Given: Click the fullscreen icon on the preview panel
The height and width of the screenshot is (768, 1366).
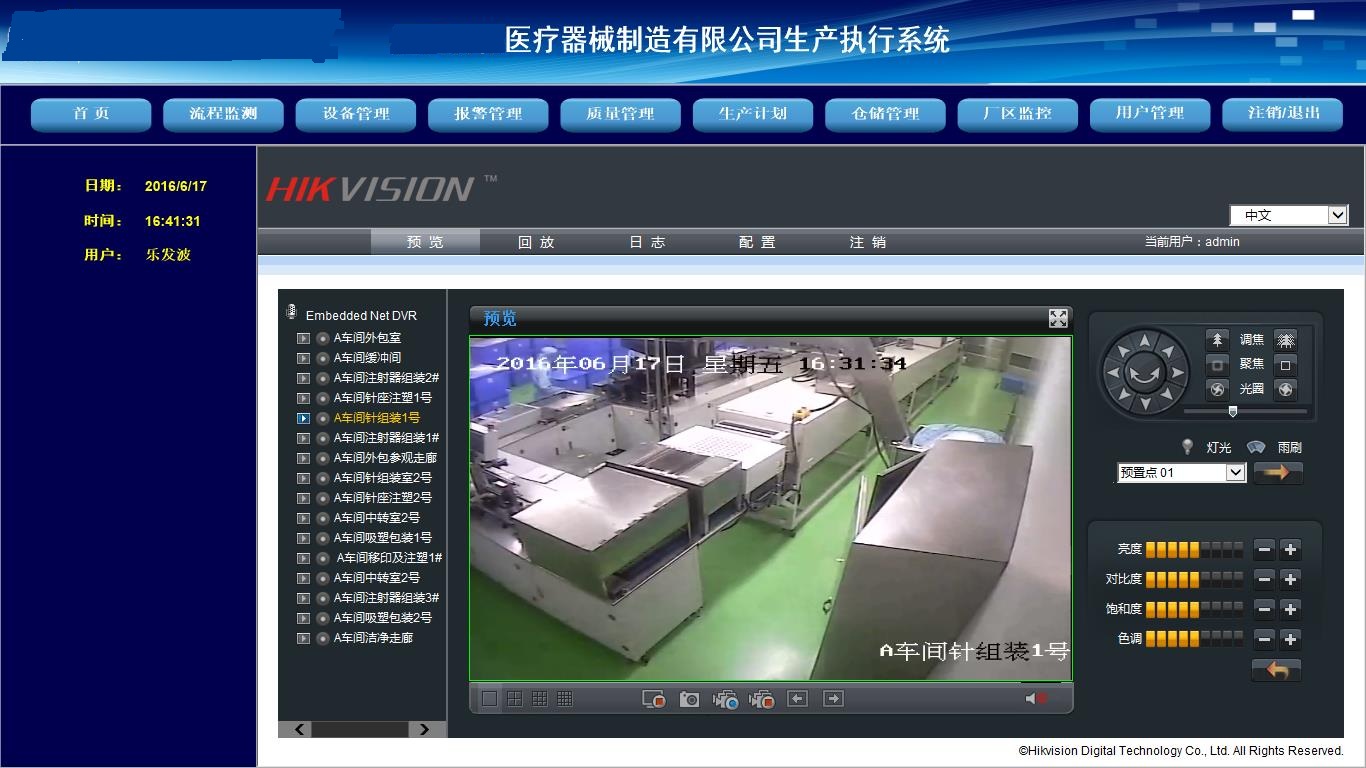Looking at the screenshot, I should point(1058,318).
